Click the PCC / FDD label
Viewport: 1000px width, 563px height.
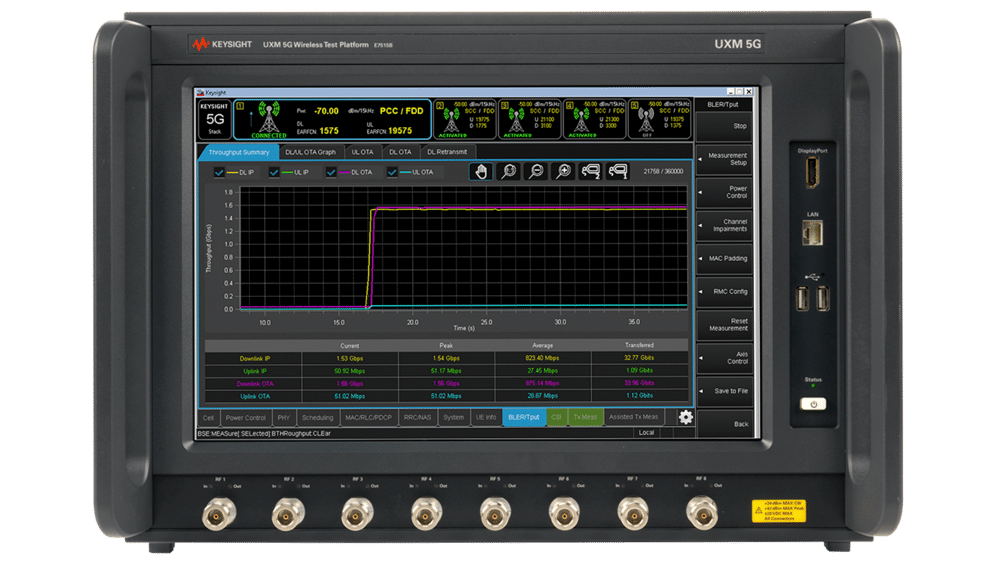(401, 111)
